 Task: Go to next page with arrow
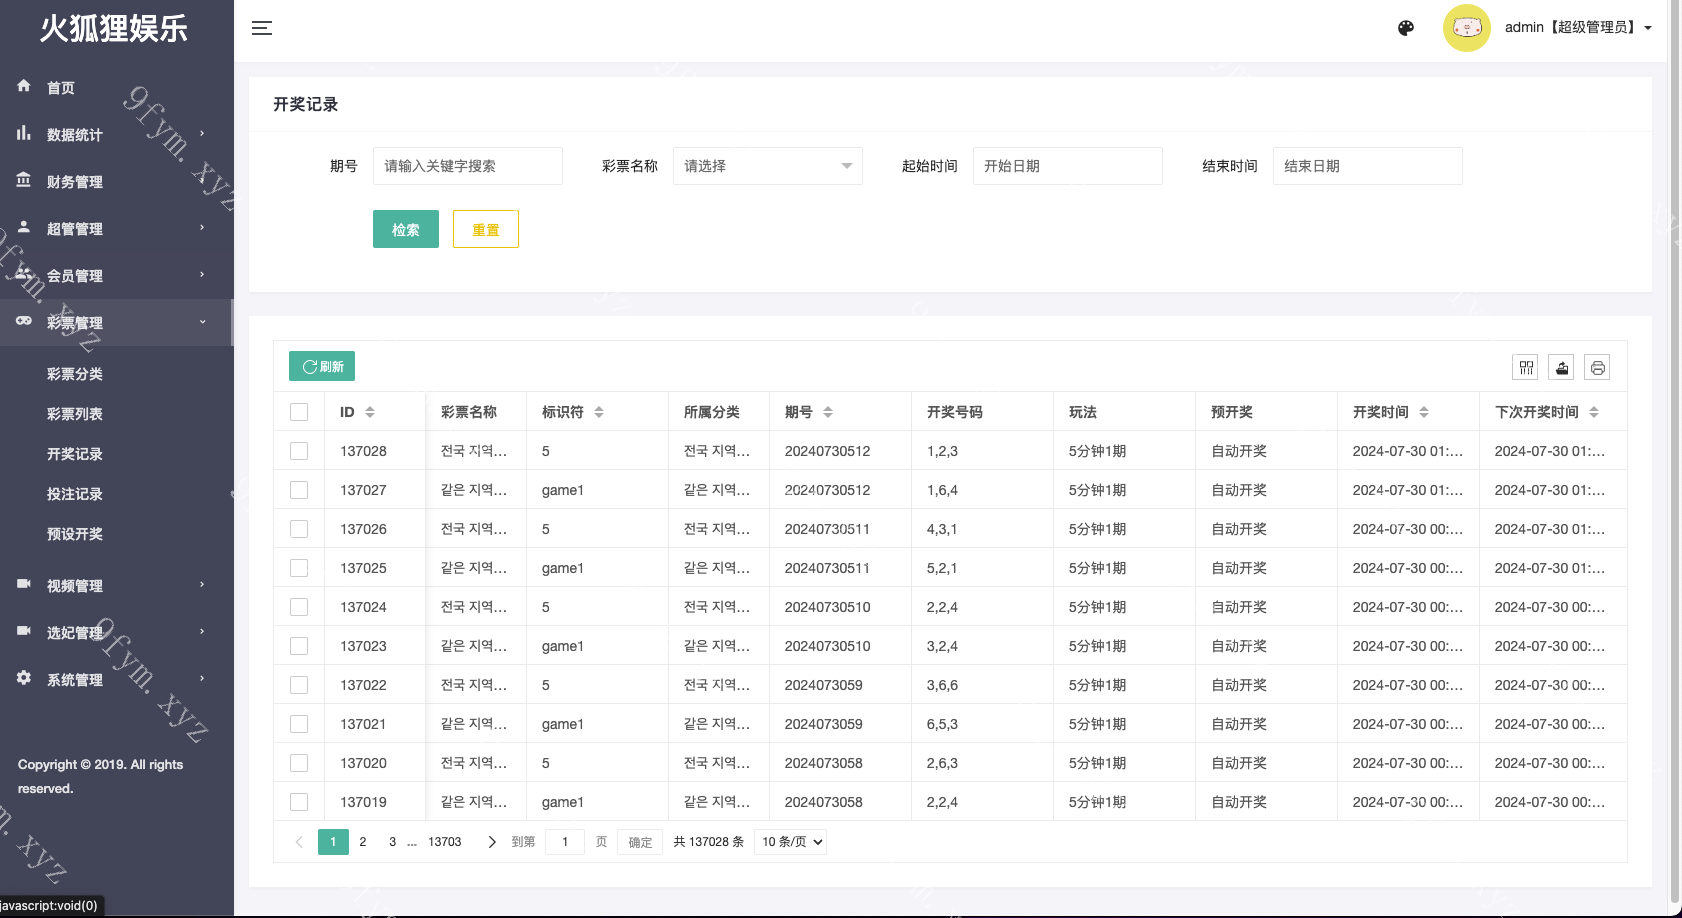click(492, 842)
